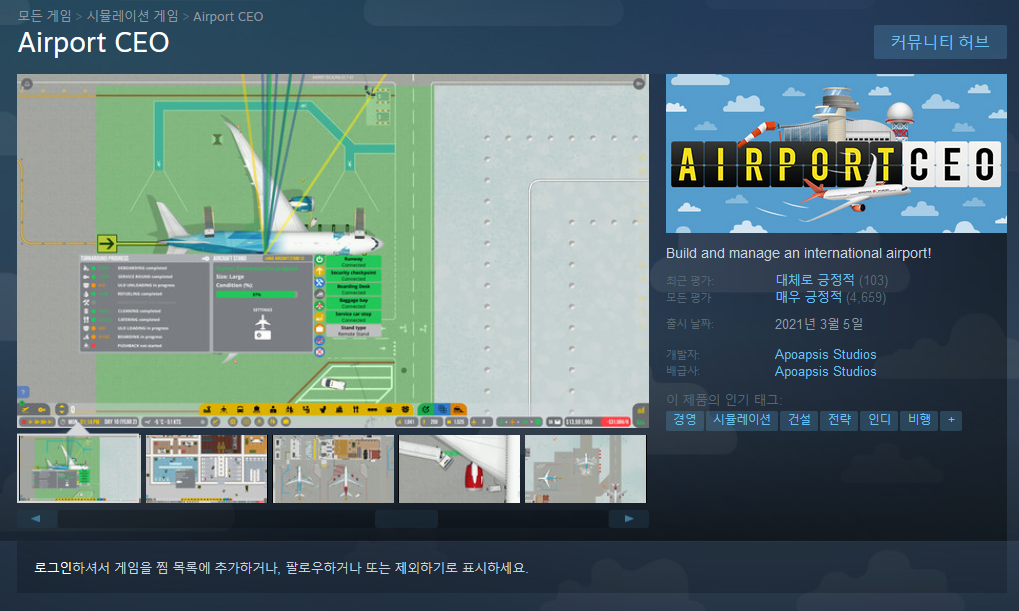Image resolution: width=1019 pixels, height=611 pixels.
Task: Open the 커뮤니티 허브 community hub button
Action: click(940, 42)
